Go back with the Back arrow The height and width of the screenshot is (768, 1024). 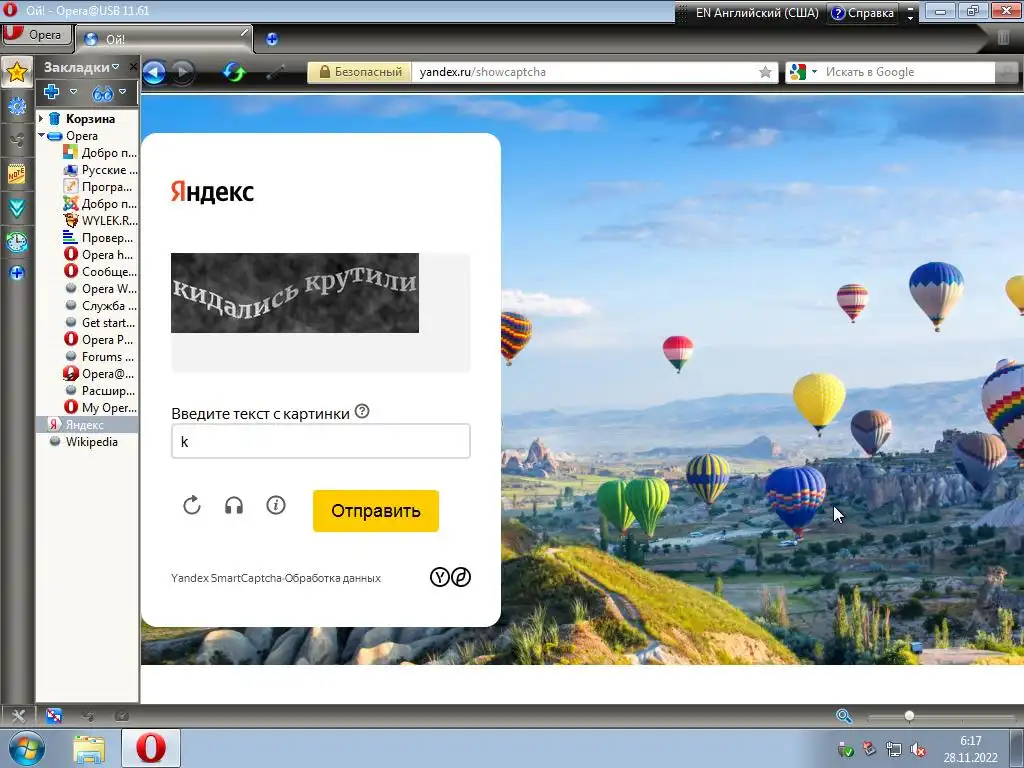pyautogui.click(x=155, y=72)
